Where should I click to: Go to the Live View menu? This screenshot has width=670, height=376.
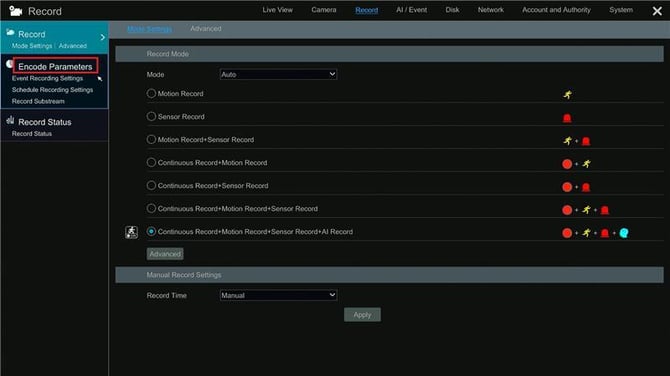click(277, 10)
